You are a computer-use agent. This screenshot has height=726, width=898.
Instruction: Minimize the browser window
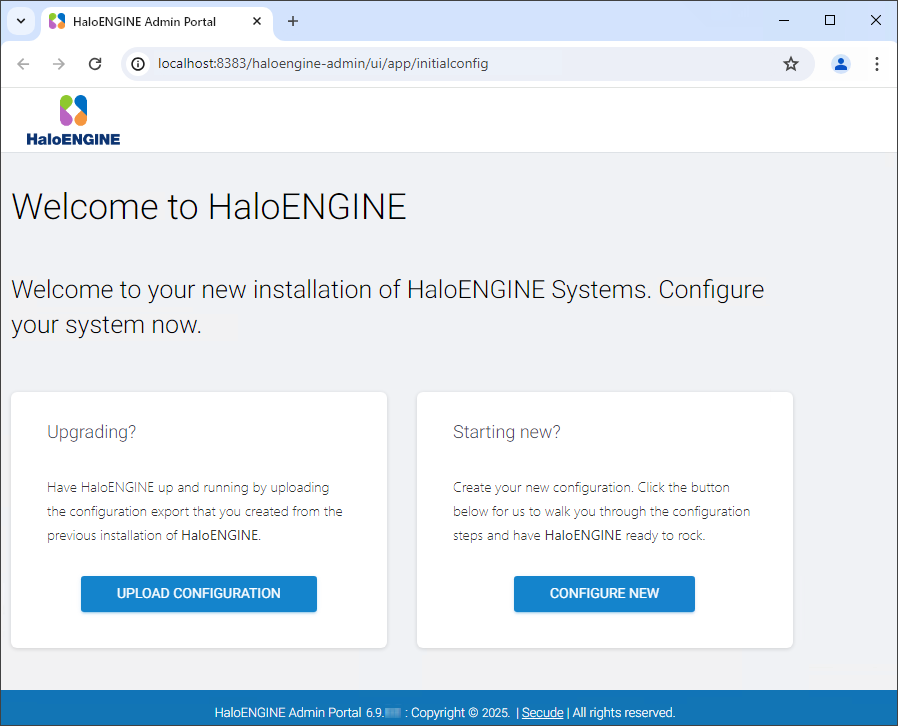pos(783,20)
